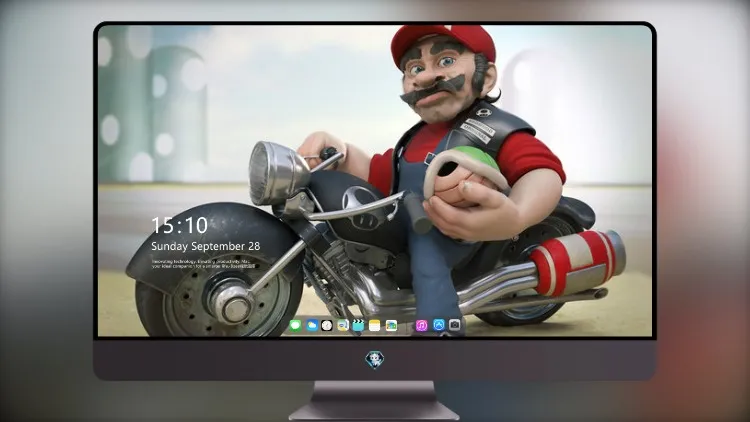Launch the pink Music app in the dock
The width and height of the screenshot is (750, 422).
click(x=422, y=325)
